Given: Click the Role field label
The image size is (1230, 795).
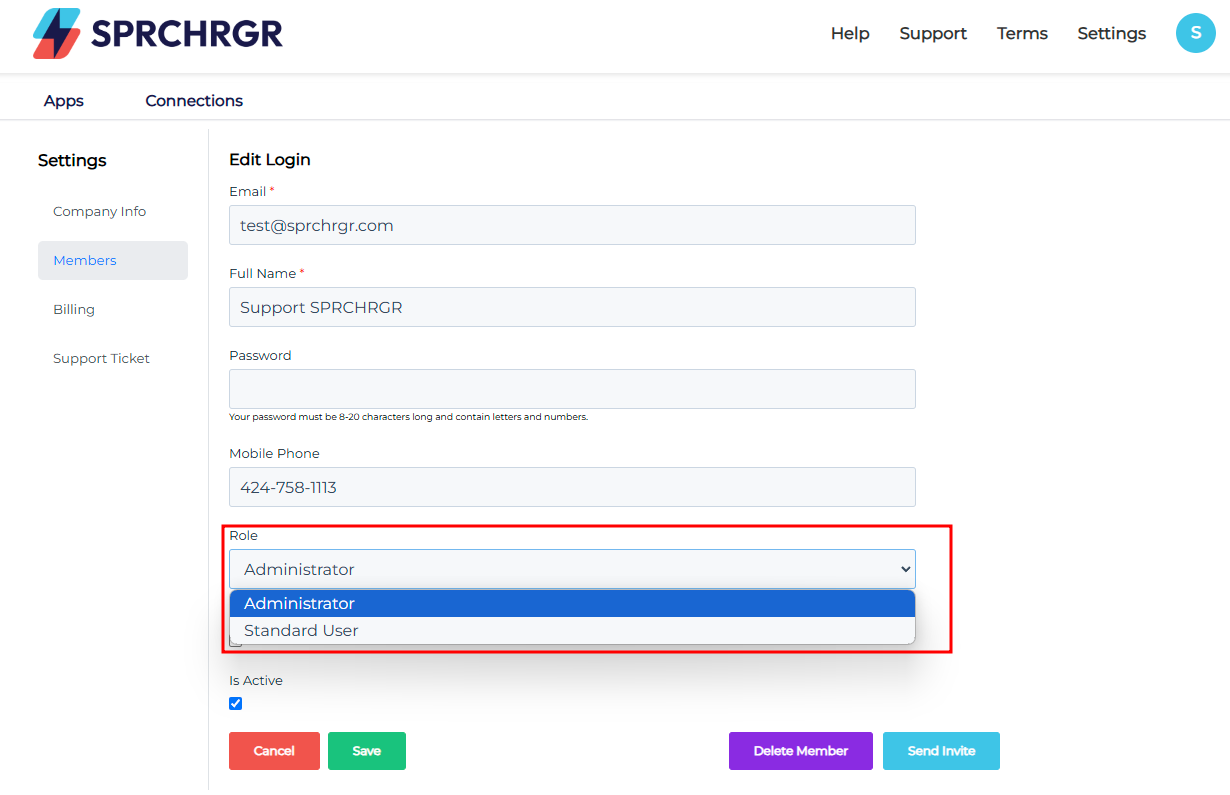Looking at the screenshot, I should coord(243,535).
